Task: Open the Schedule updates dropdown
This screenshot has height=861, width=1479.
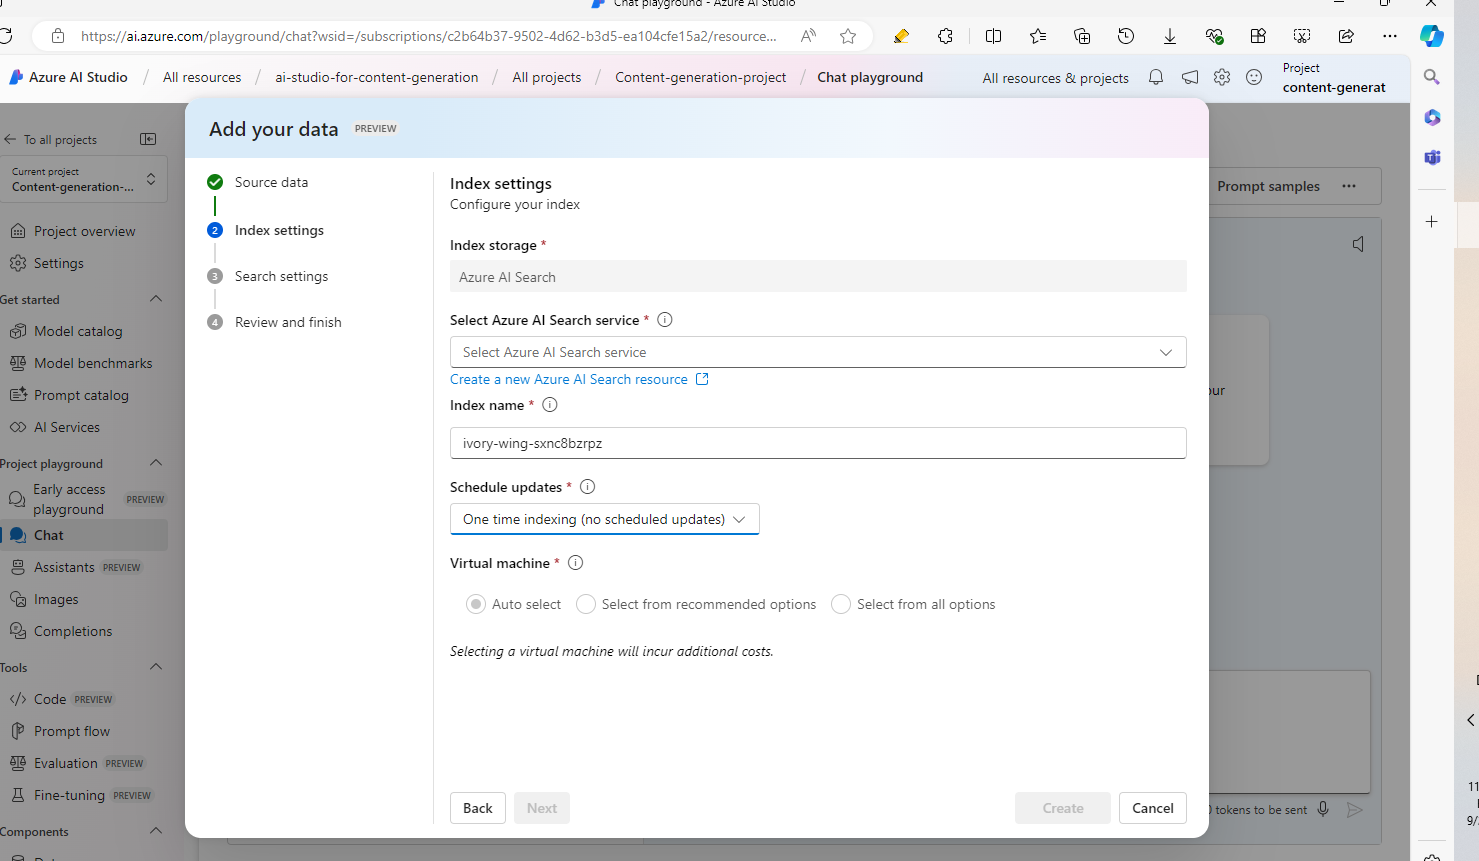Action: (x=604, y=519)
